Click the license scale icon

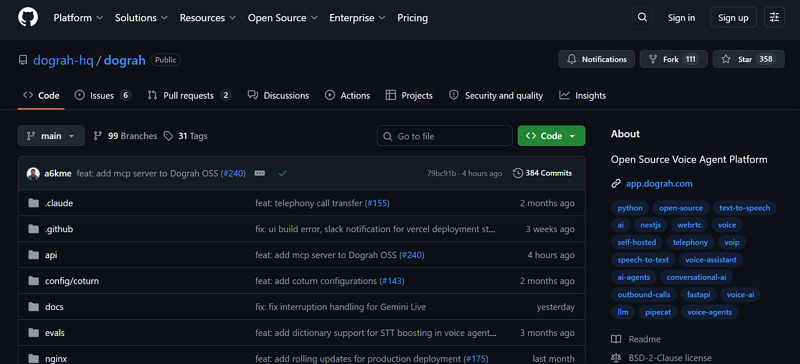click(616, 358)
